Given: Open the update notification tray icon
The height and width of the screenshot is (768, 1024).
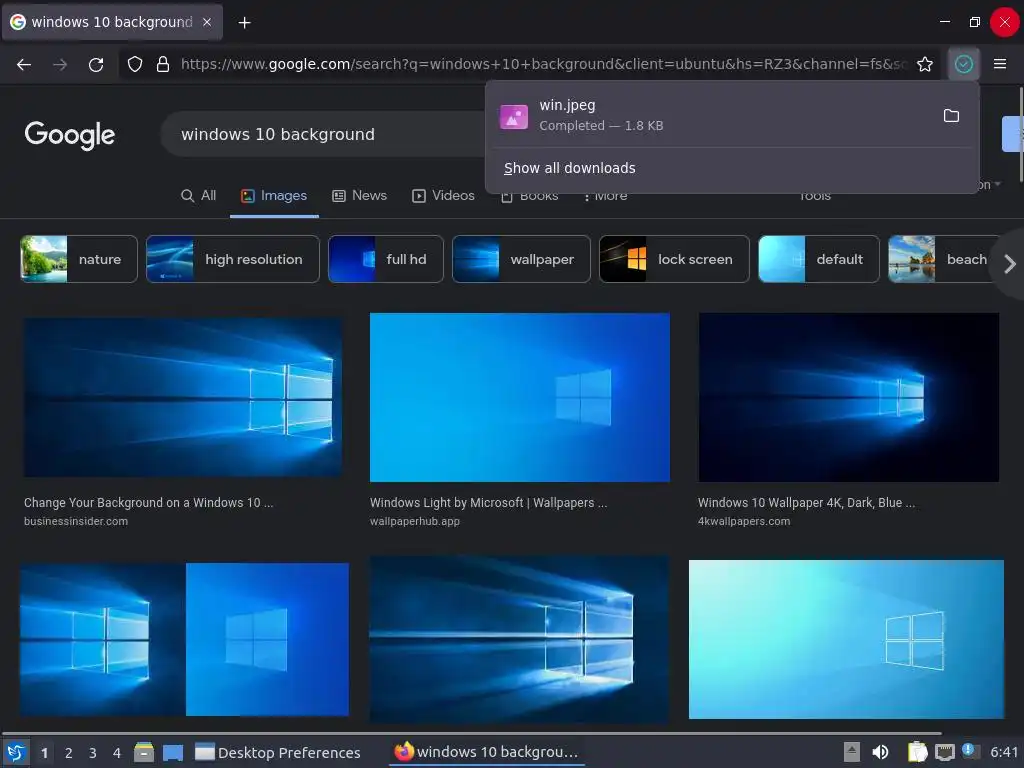Looking at the screenshot, I should pos(969,750).
